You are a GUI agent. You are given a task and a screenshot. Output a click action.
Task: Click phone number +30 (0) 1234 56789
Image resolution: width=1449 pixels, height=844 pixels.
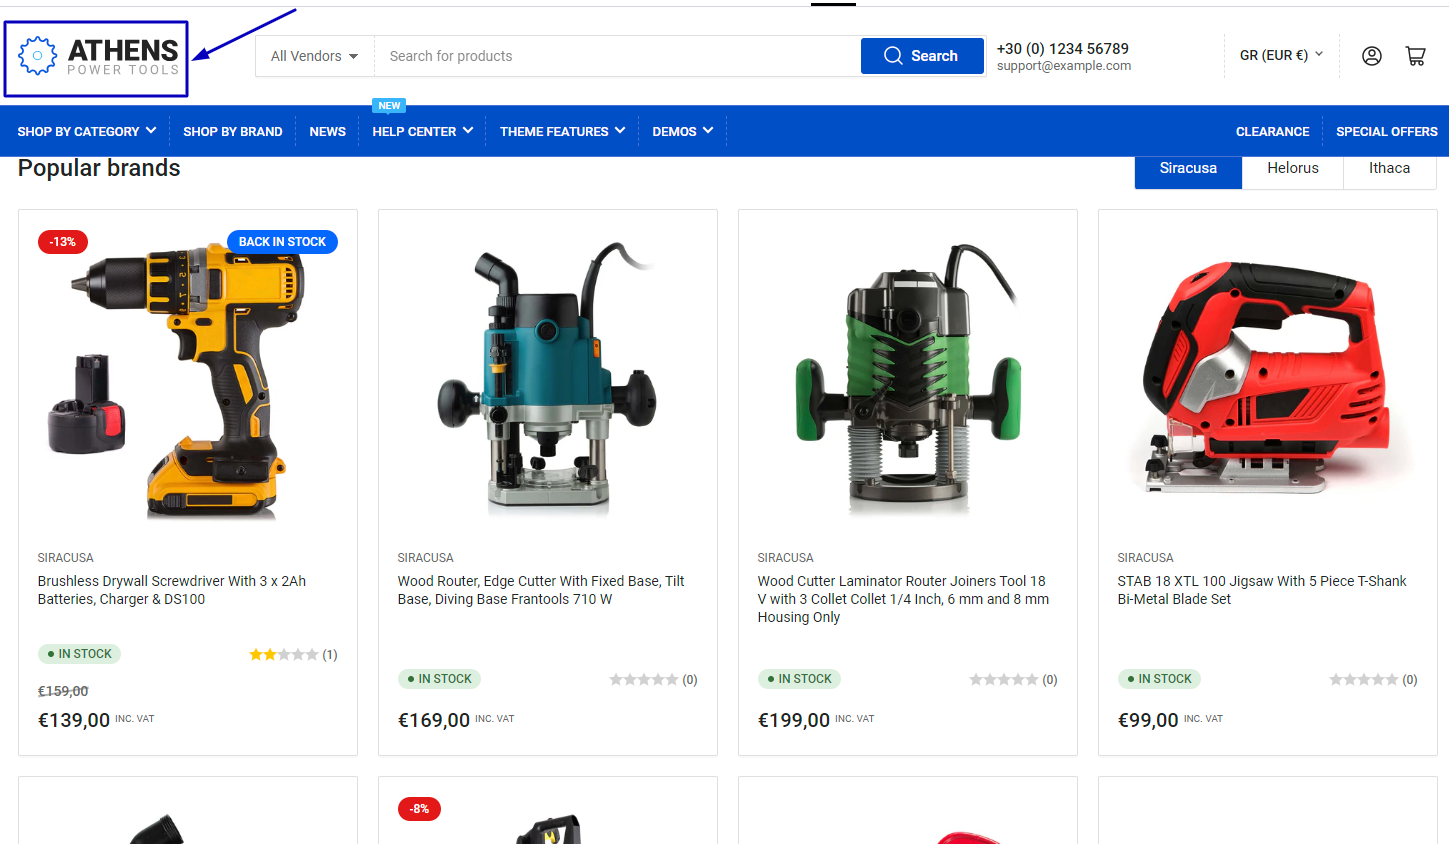coord(1063,48)
